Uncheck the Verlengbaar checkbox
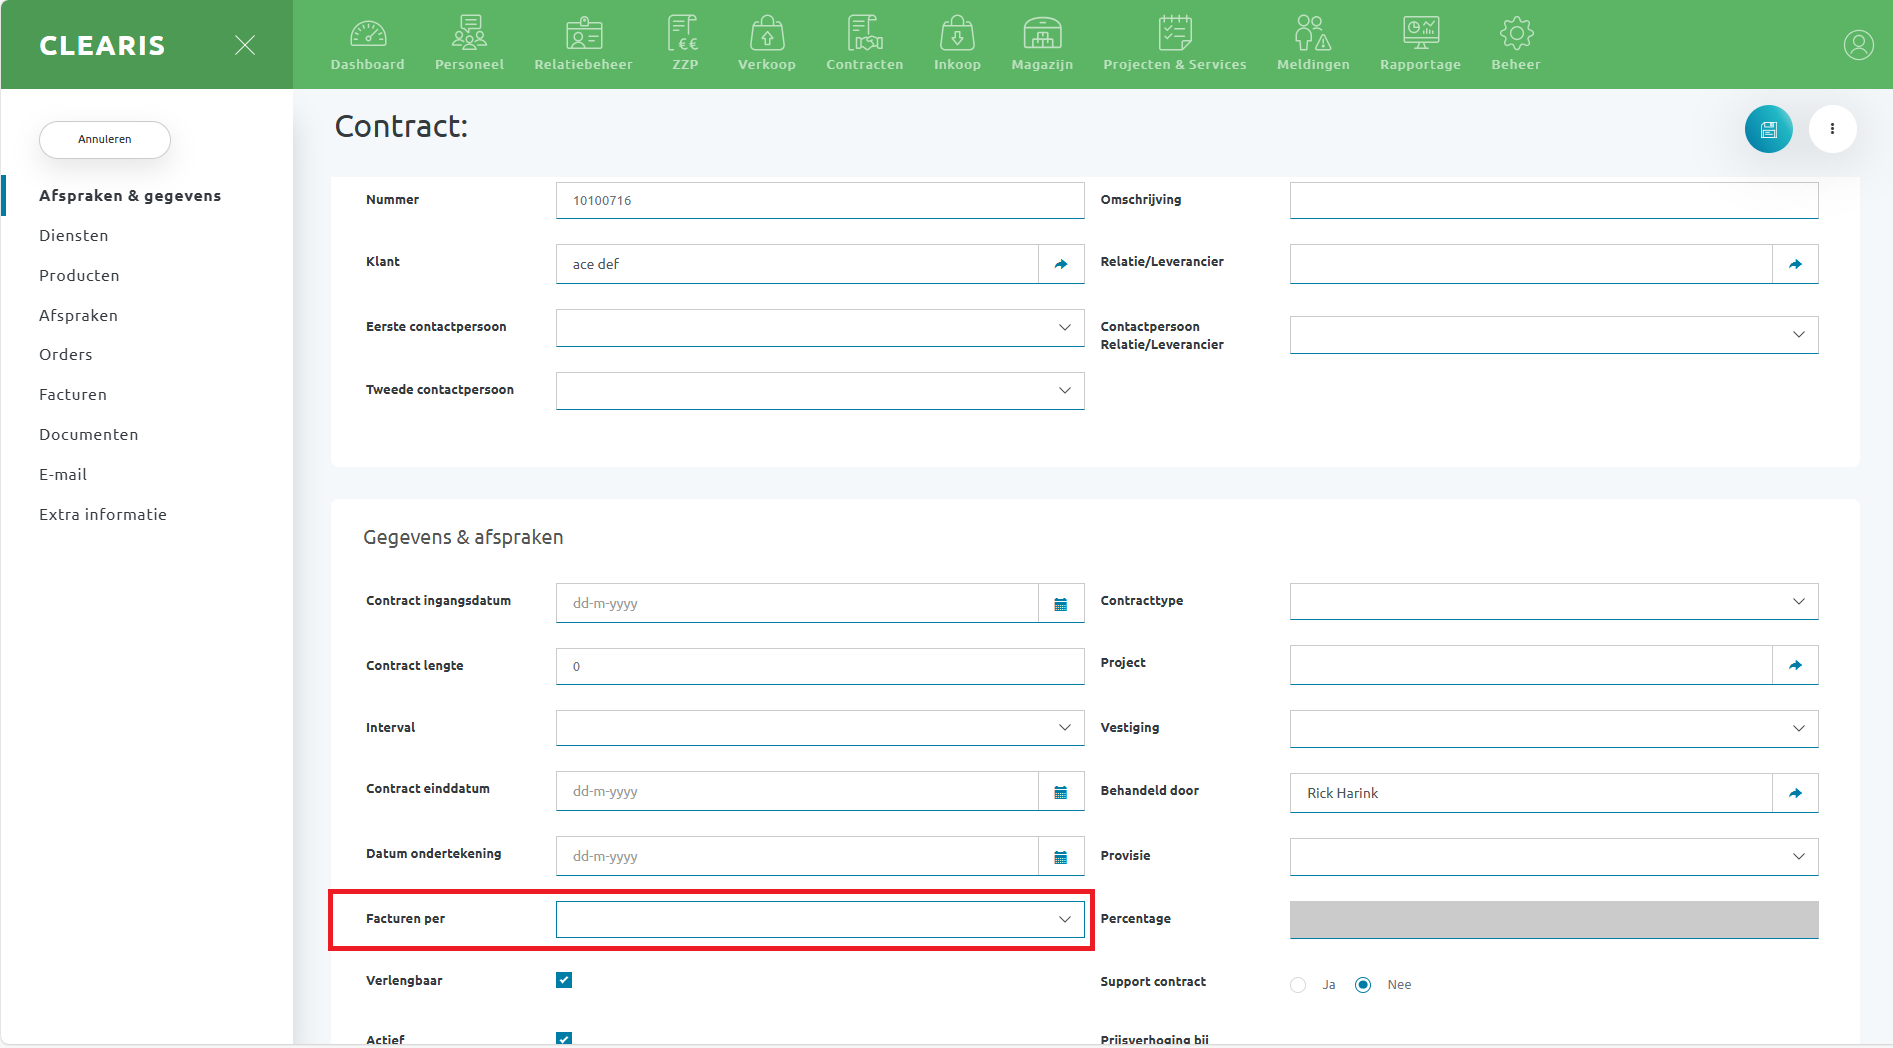Image resolution: width=1893 pixels, height=1048 pixels. click(x=564, y=980)
